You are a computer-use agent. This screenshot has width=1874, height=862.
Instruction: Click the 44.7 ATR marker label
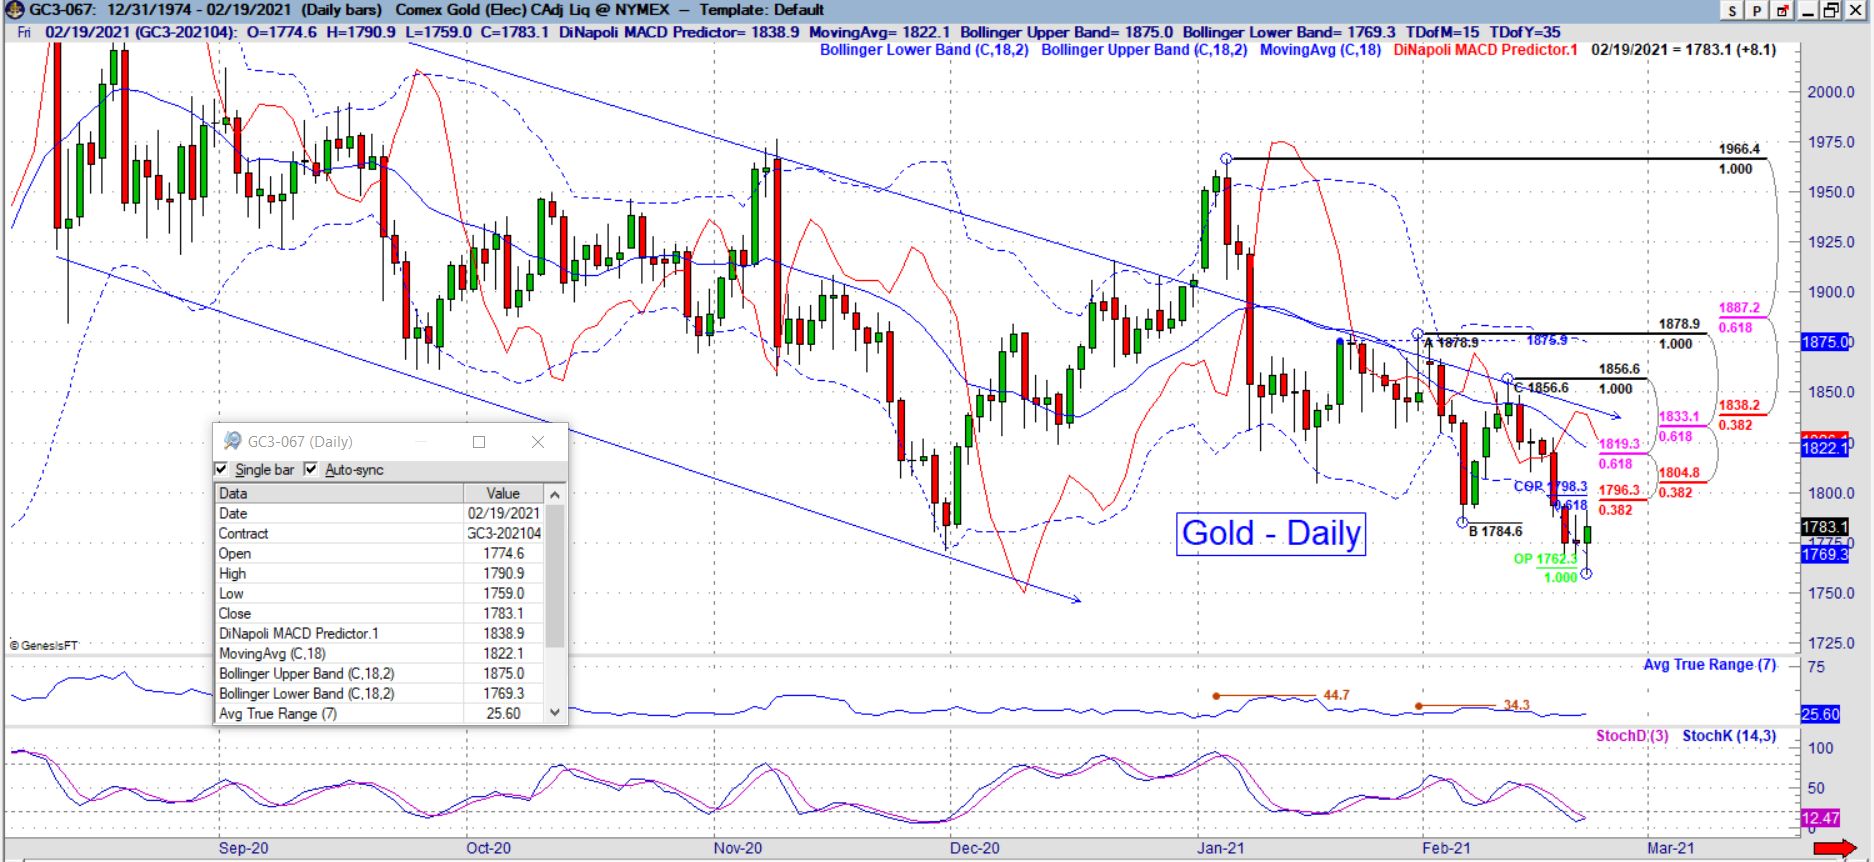point(1336,695)
